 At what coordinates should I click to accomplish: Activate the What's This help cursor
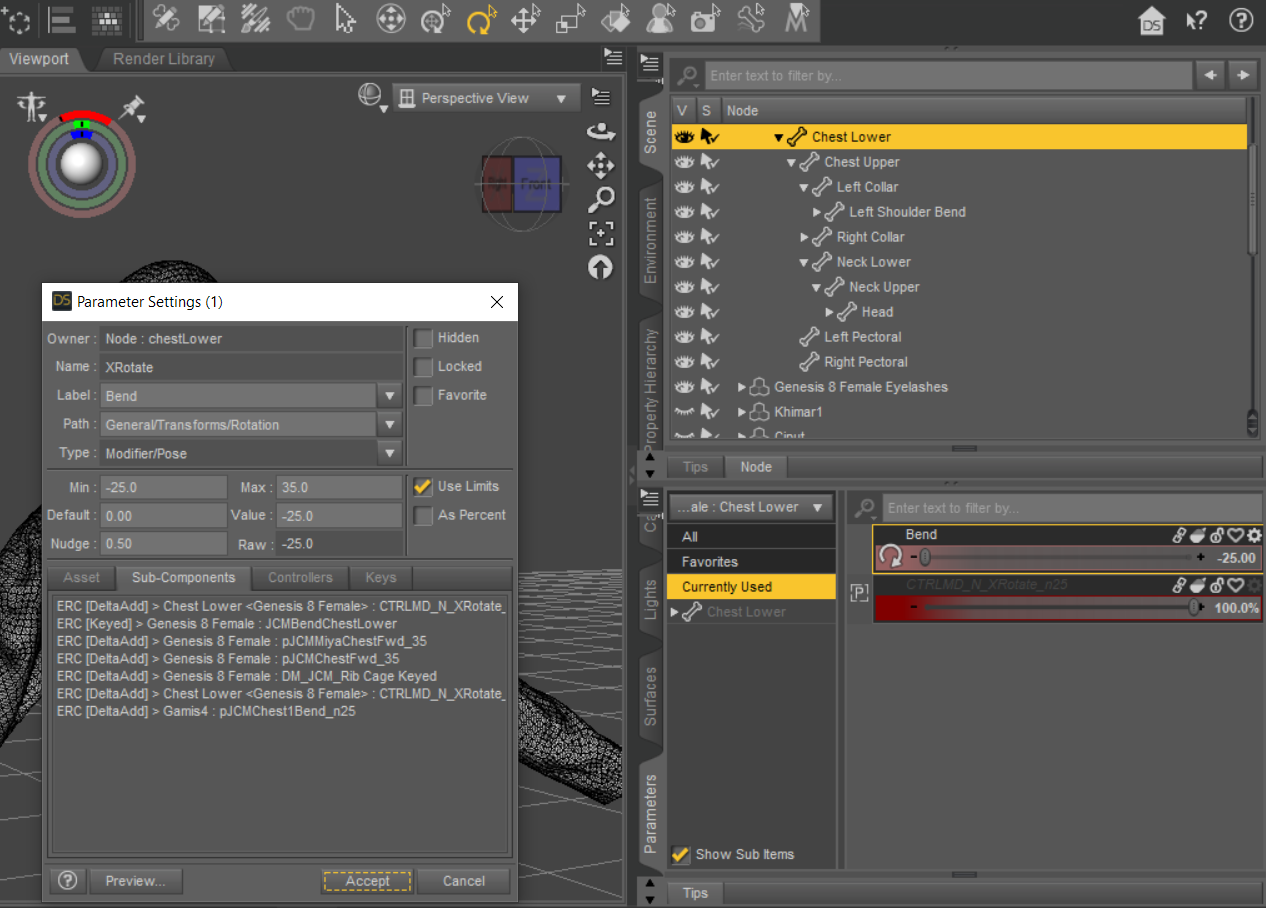[1196, 21]
